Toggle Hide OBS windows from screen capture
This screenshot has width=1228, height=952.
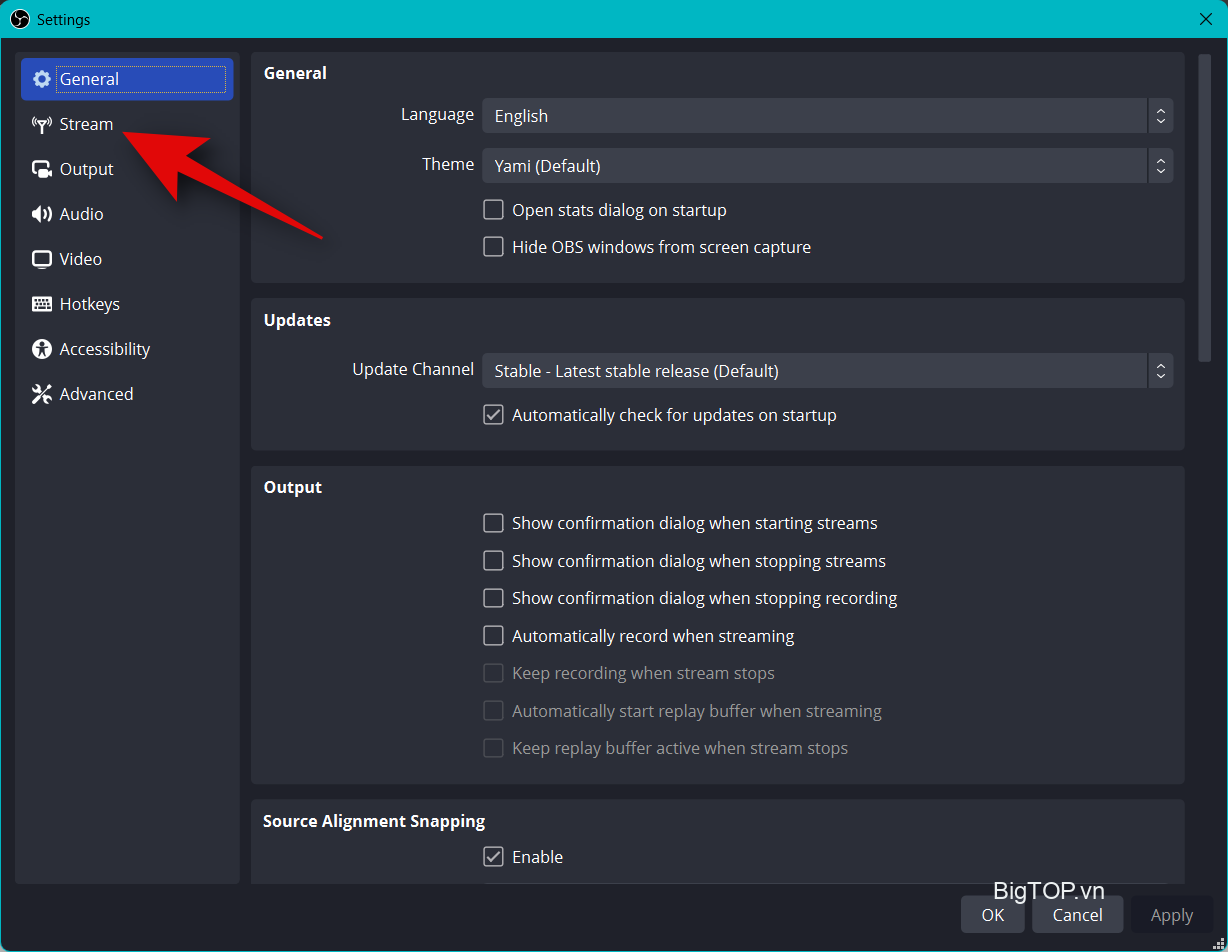493,247
